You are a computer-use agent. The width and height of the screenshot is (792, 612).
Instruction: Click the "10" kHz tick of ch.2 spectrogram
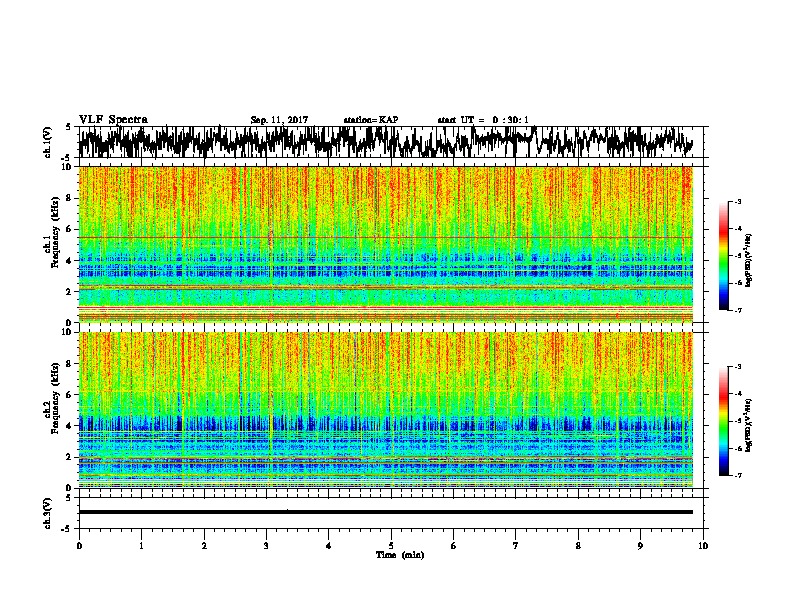click(68, 332)
